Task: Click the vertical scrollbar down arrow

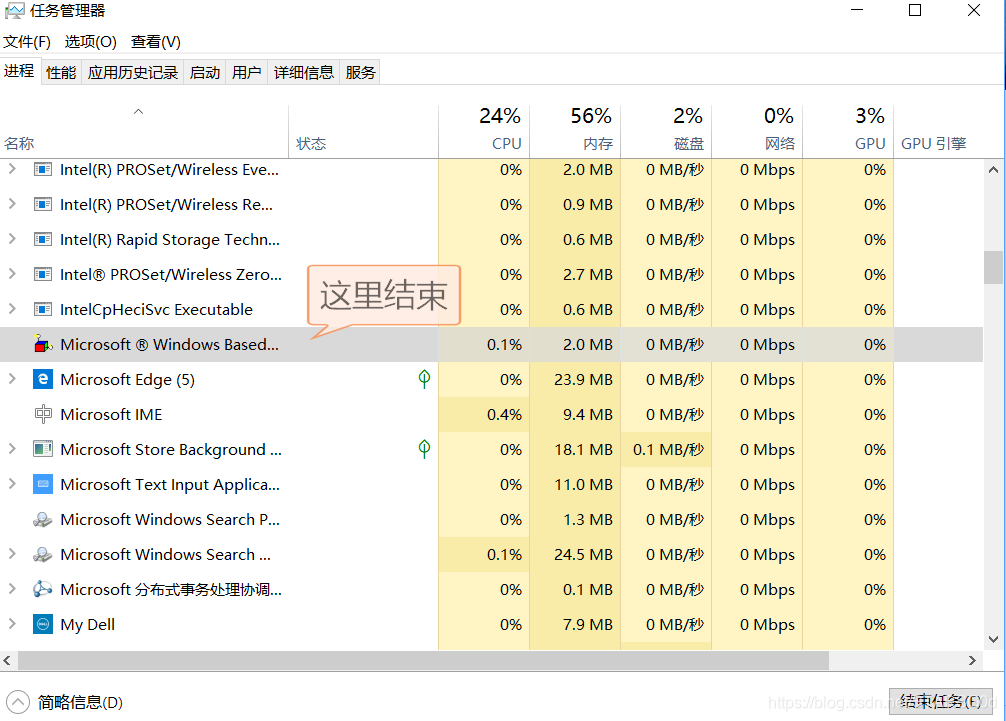Action: click(993, 640)
